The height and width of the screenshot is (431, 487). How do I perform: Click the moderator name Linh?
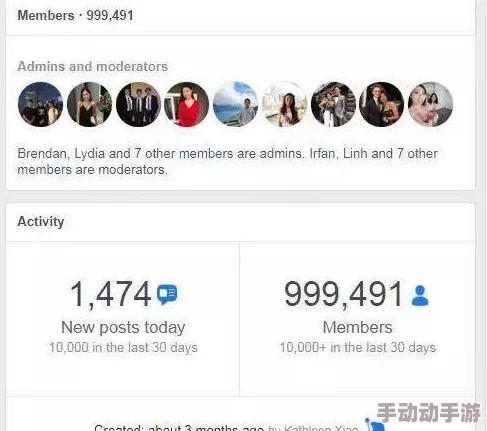tap(355, 154)
